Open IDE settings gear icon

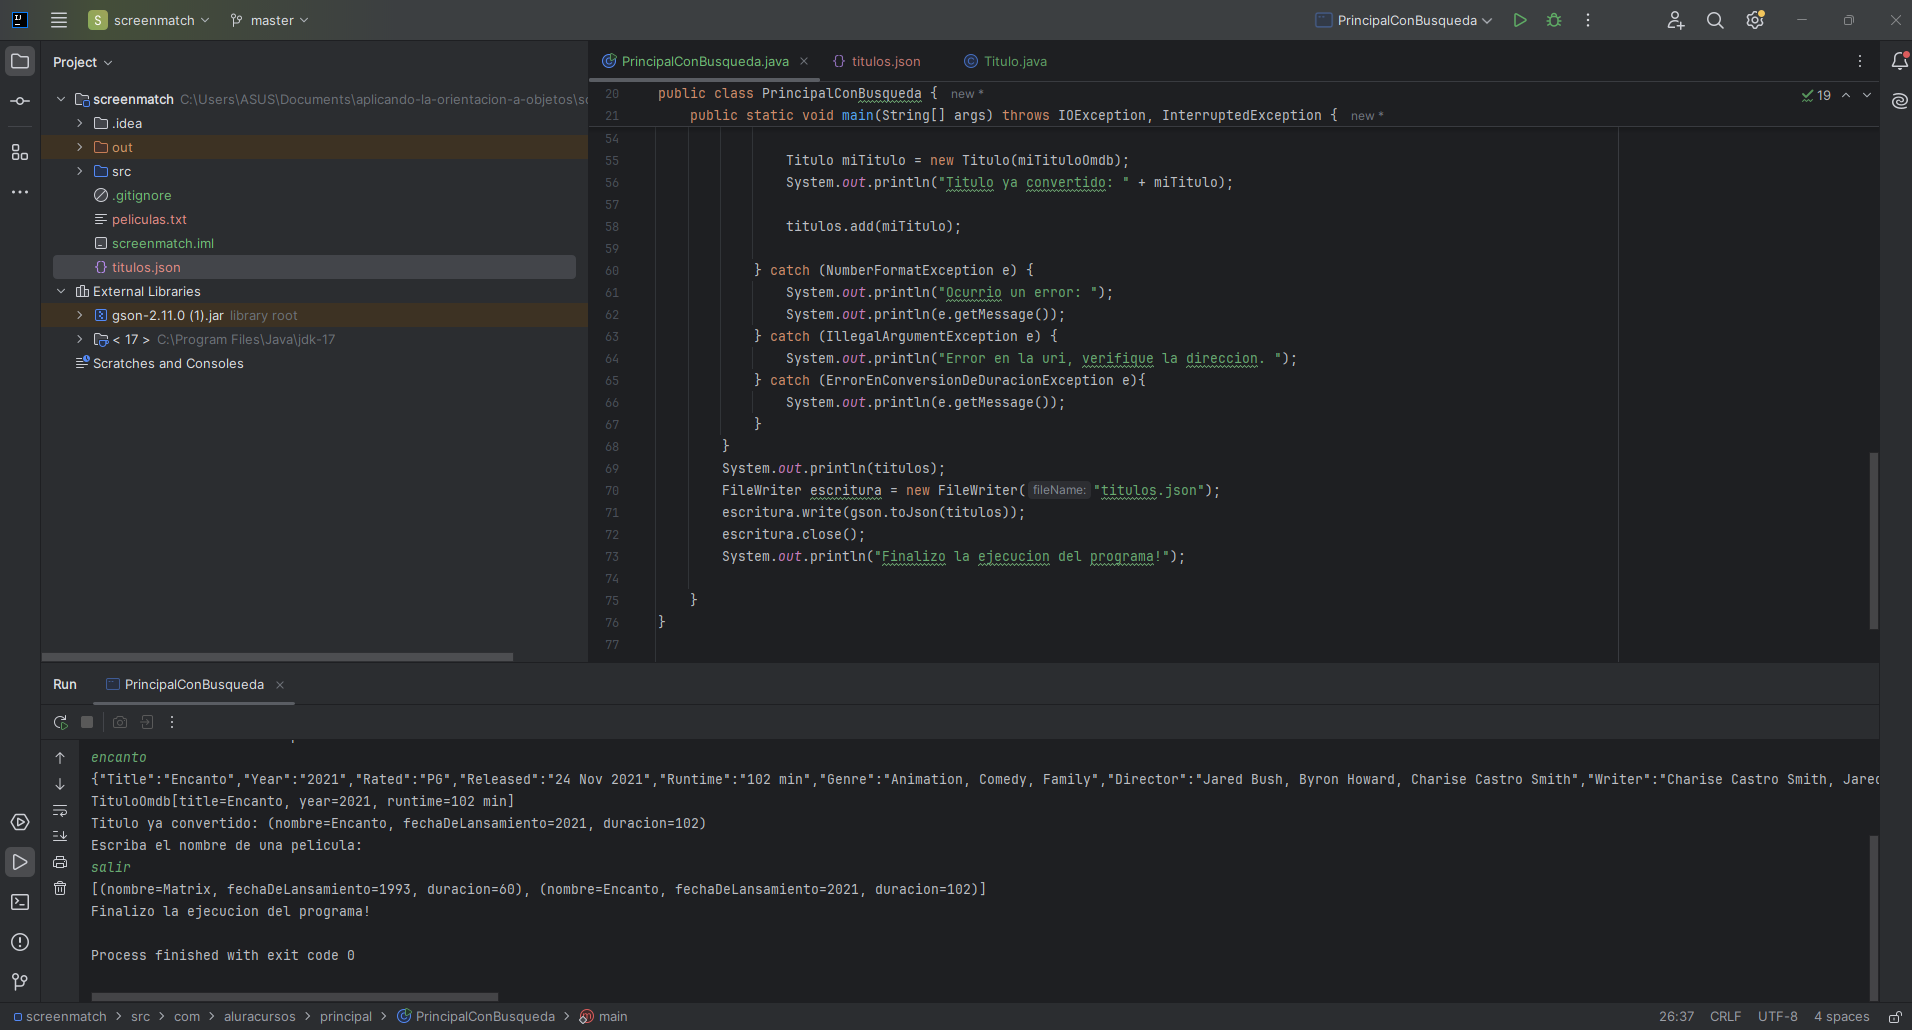(x=1755, y=20)
